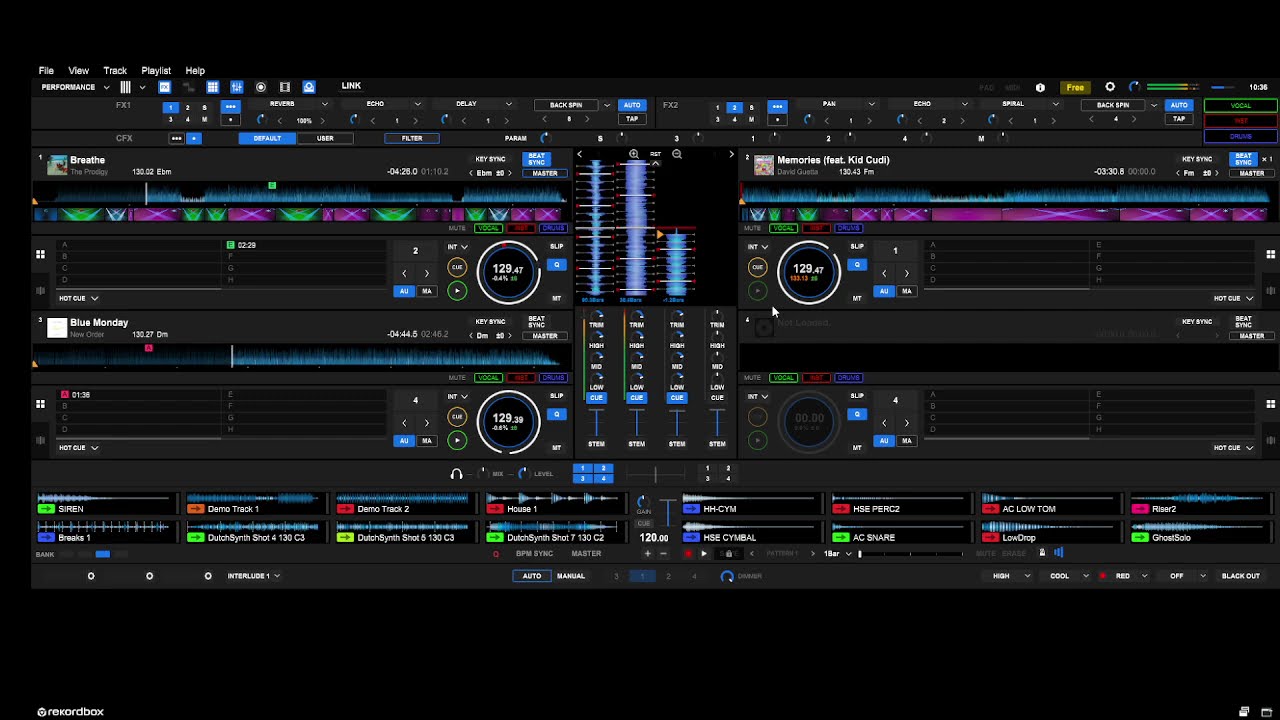The width and height of the screenshot is (1280, 720).
Task: Toggle MASTER on deck 3 Blue Monday
Action: (545, 336)
